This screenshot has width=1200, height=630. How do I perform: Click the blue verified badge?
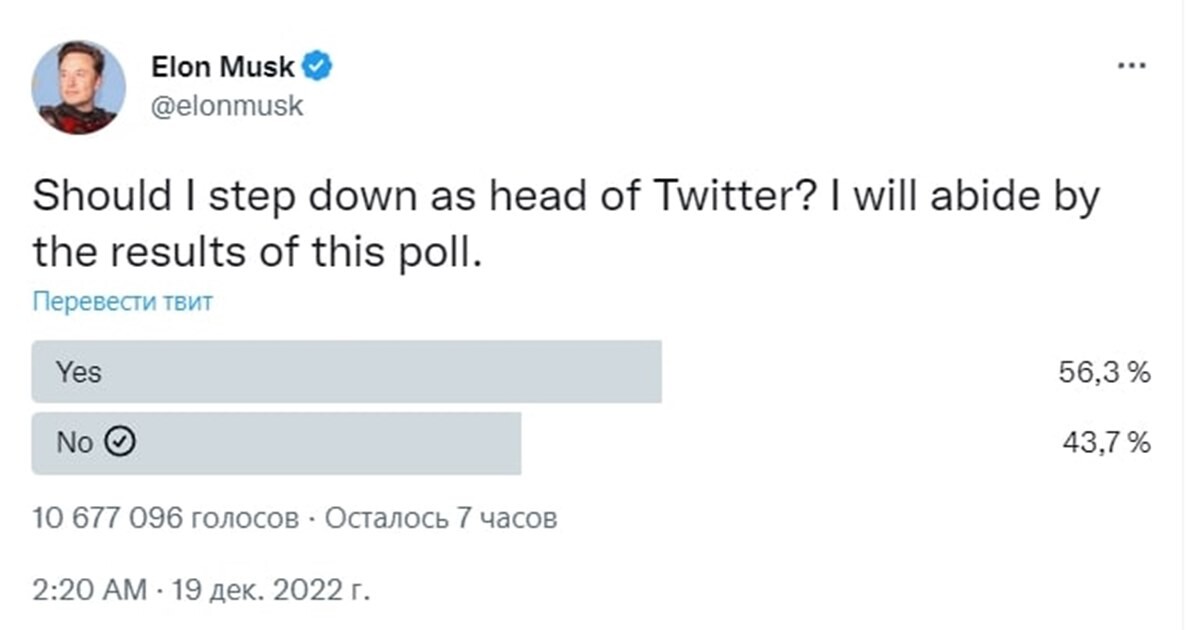click(x=318, y=67)
